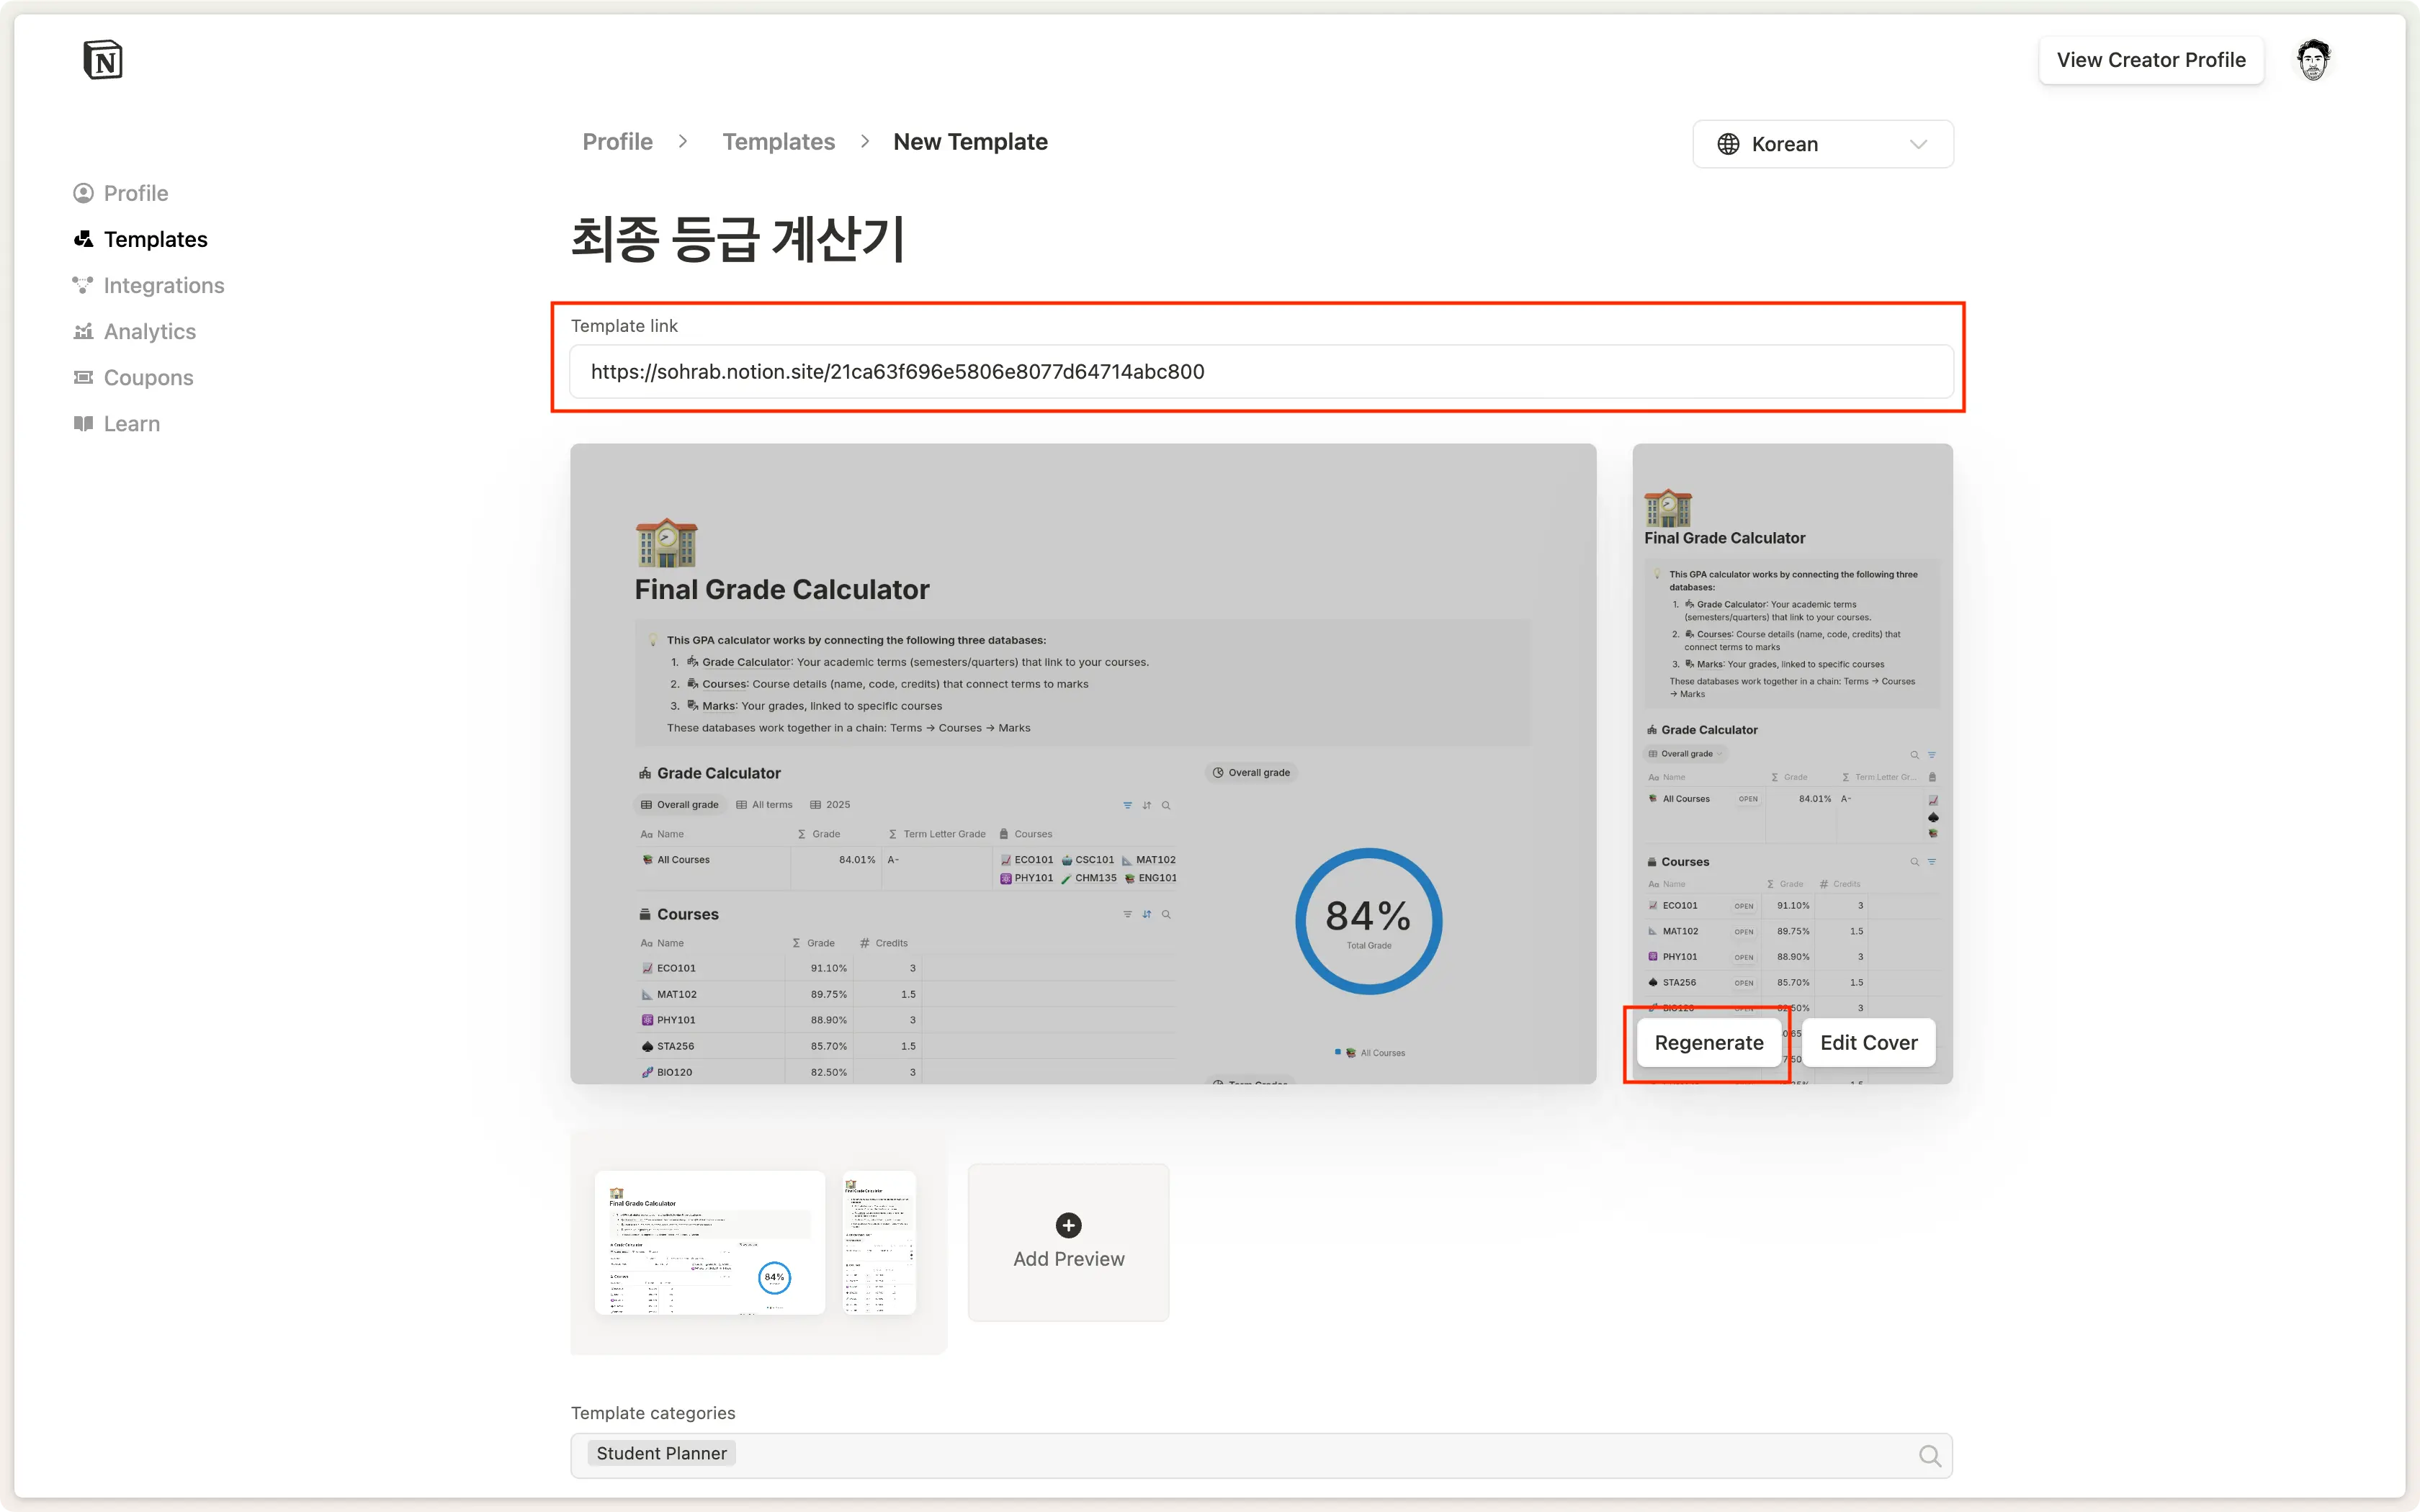Go to Templates in the sidebar
Viewport: 2420px width, 1512px height.
click(x=155, y=239)
